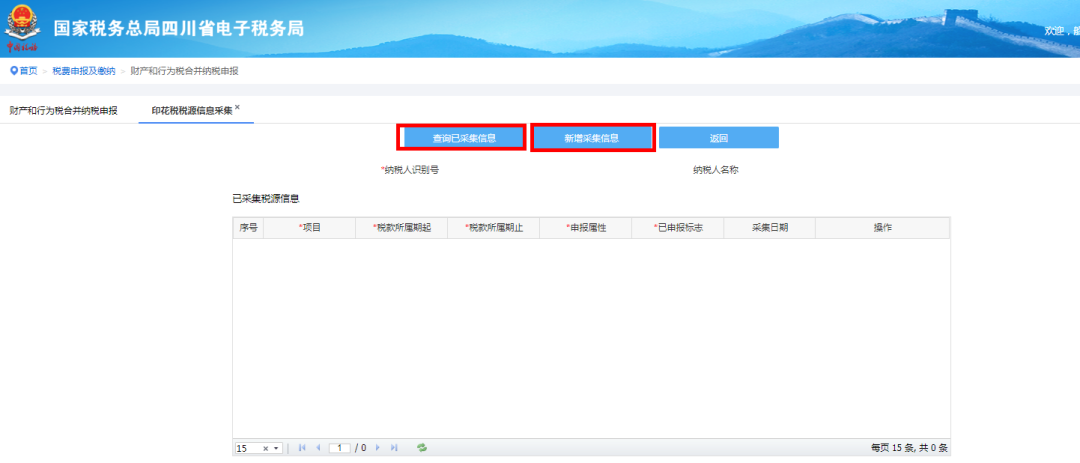Click the 查询已采集信息 button

464,138
